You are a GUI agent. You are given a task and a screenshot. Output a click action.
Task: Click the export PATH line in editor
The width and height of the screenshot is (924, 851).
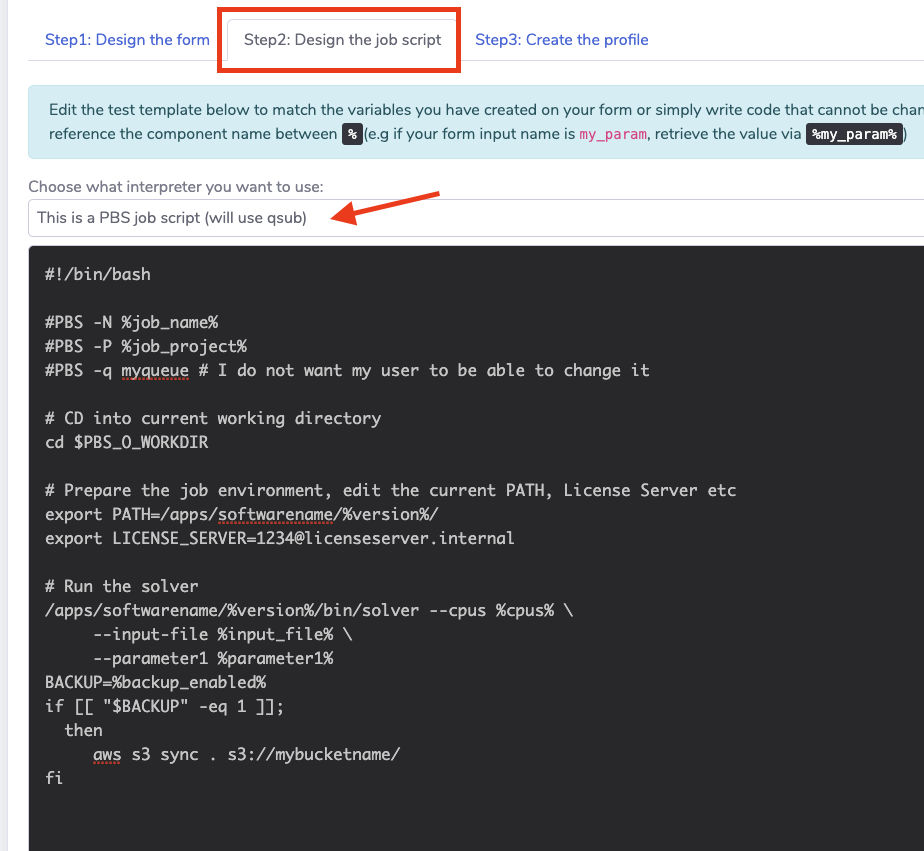242,514
